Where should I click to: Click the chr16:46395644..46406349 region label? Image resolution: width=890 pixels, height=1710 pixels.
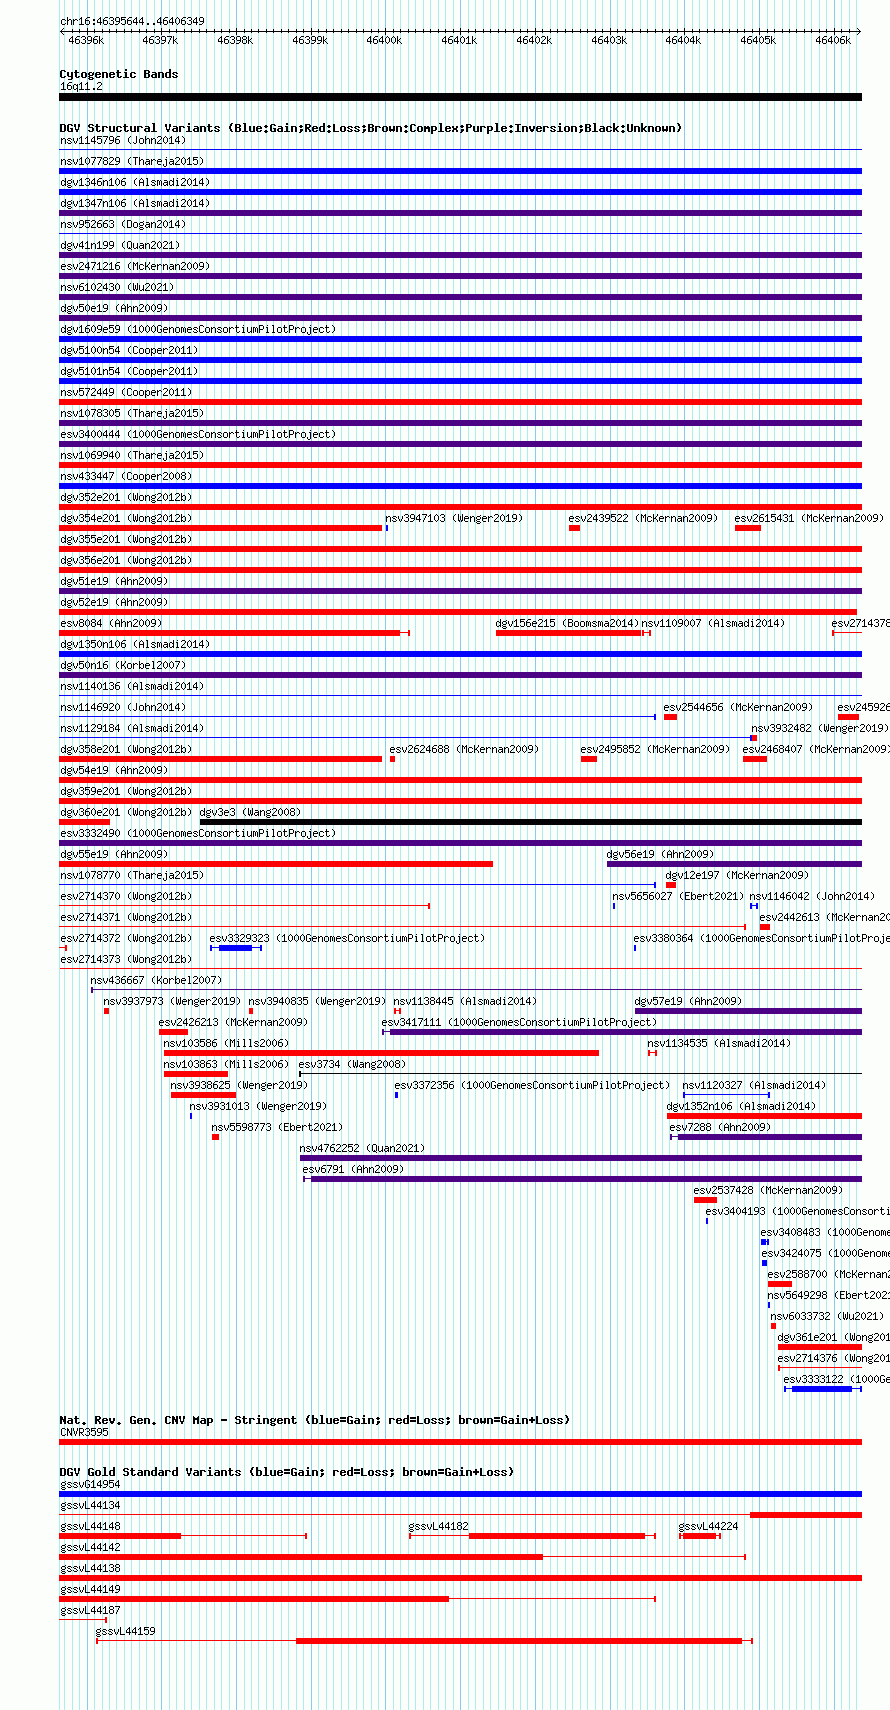(132, 21)
